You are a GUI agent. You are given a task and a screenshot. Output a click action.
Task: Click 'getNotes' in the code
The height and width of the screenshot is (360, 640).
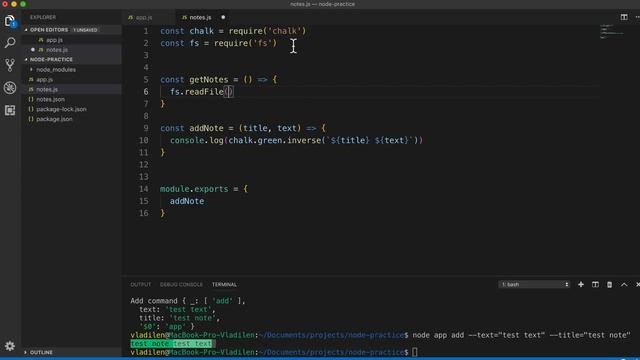click(x=209, y=80)
